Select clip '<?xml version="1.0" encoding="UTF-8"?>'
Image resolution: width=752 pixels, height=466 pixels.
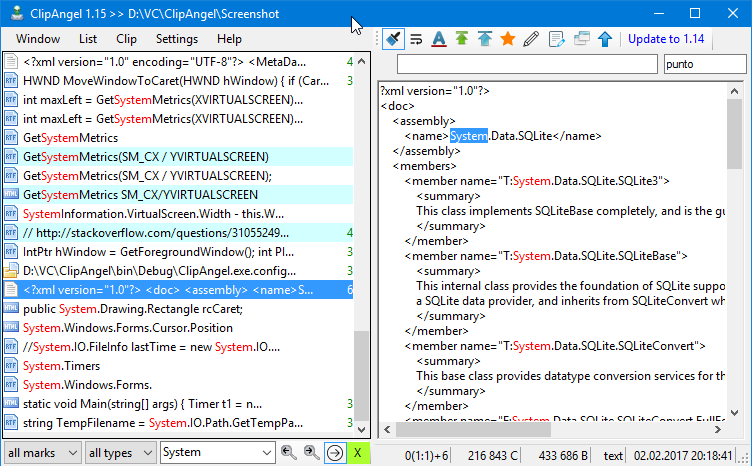coord(178,62)
